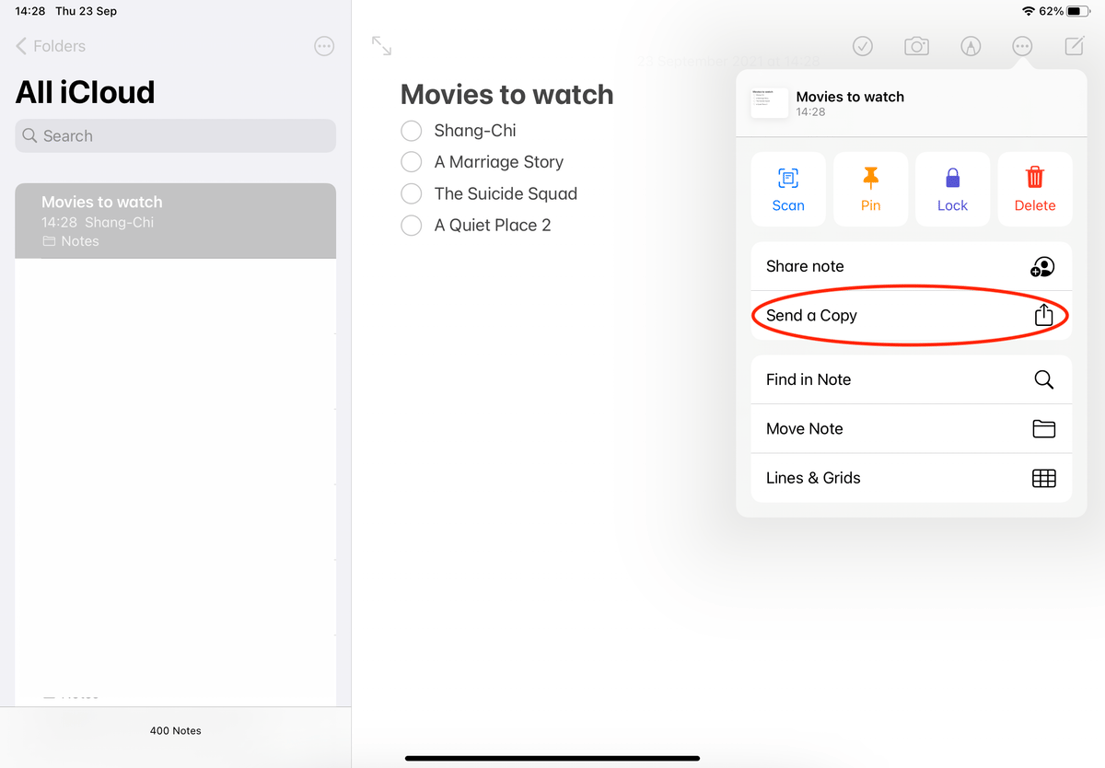Image resolution: width=1105 pixels, height=768 pixels.
Task: Click The Suicide Squad text
Action: pyautogui.click(x=505, y=194)
